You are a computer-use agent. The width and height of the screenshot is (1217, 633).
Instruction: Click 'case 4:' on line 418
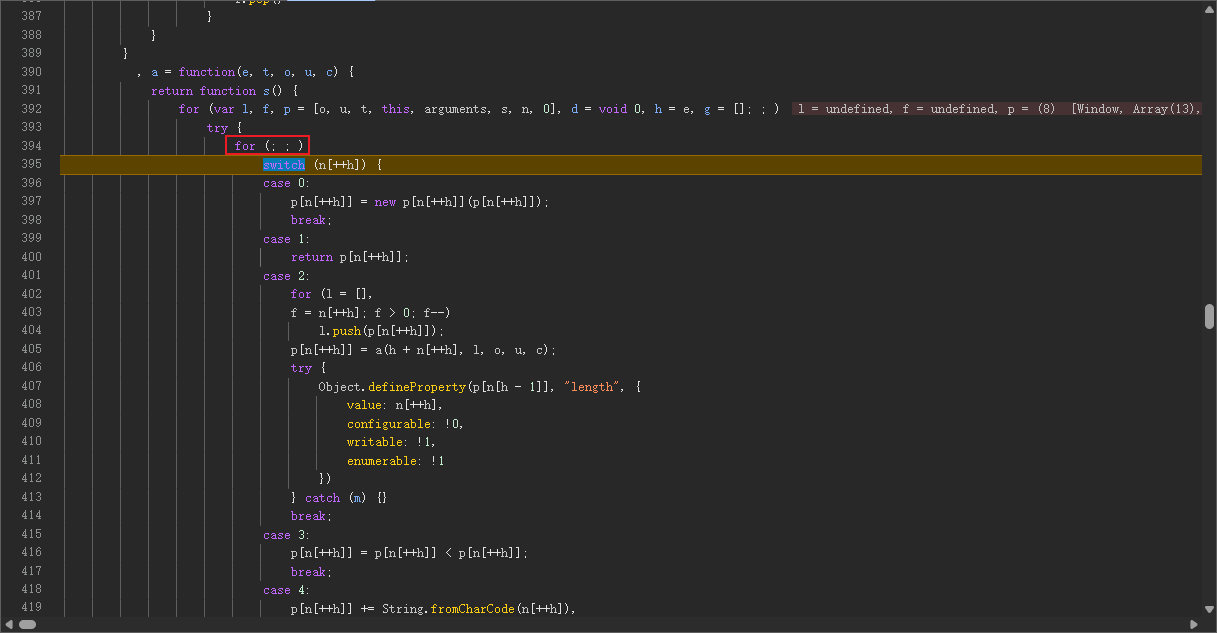point(287,590)
